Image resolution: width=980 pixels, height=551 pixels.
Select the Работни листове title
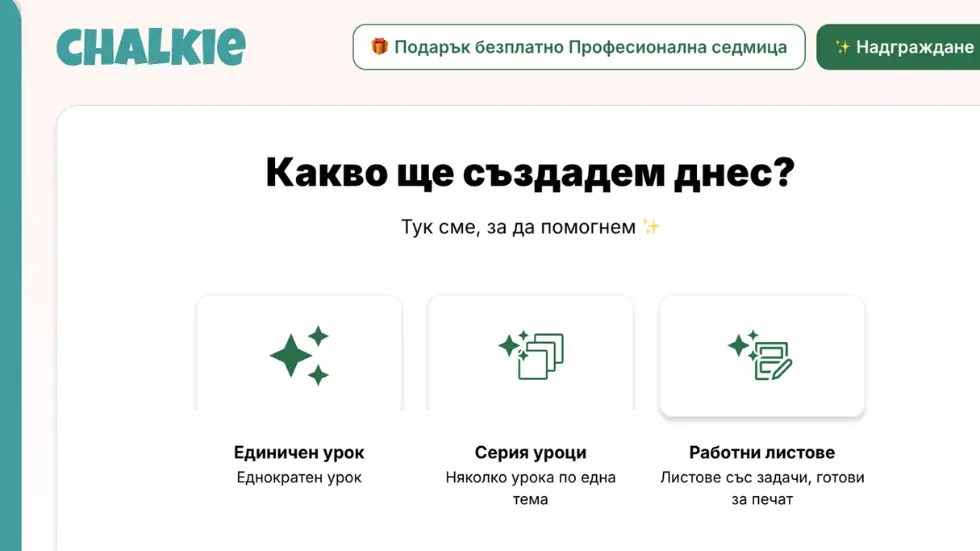[x=762, y=452]
